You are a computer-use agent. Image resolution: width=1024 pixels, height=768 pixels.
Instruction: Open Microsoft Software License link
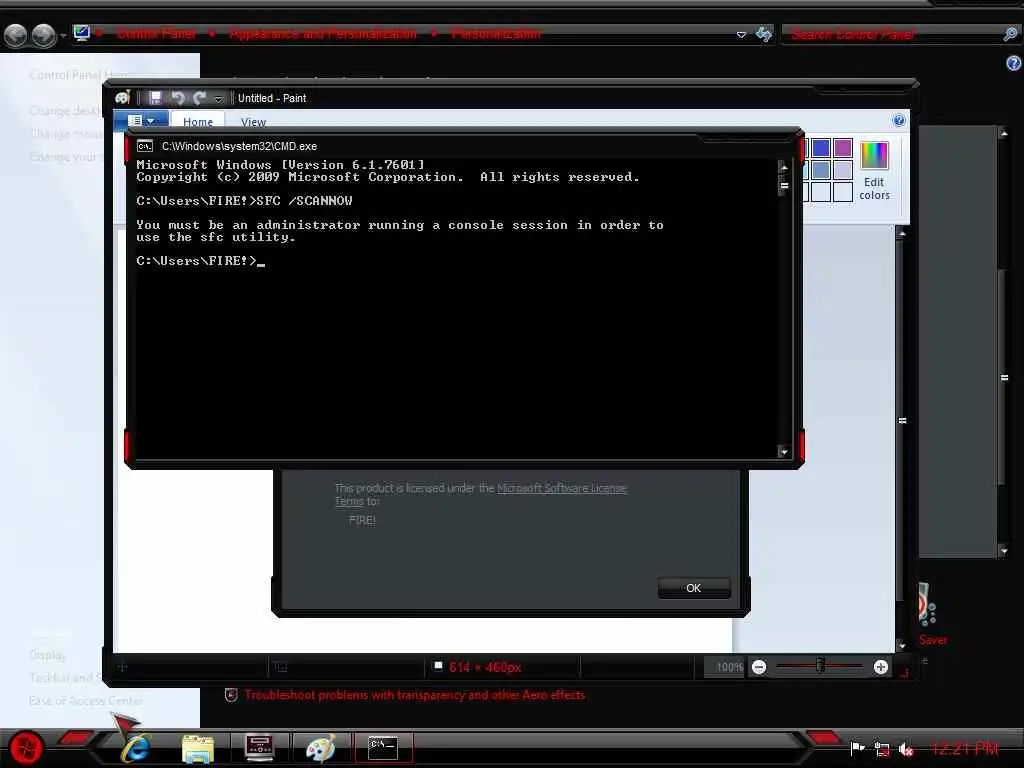[562, 488]
